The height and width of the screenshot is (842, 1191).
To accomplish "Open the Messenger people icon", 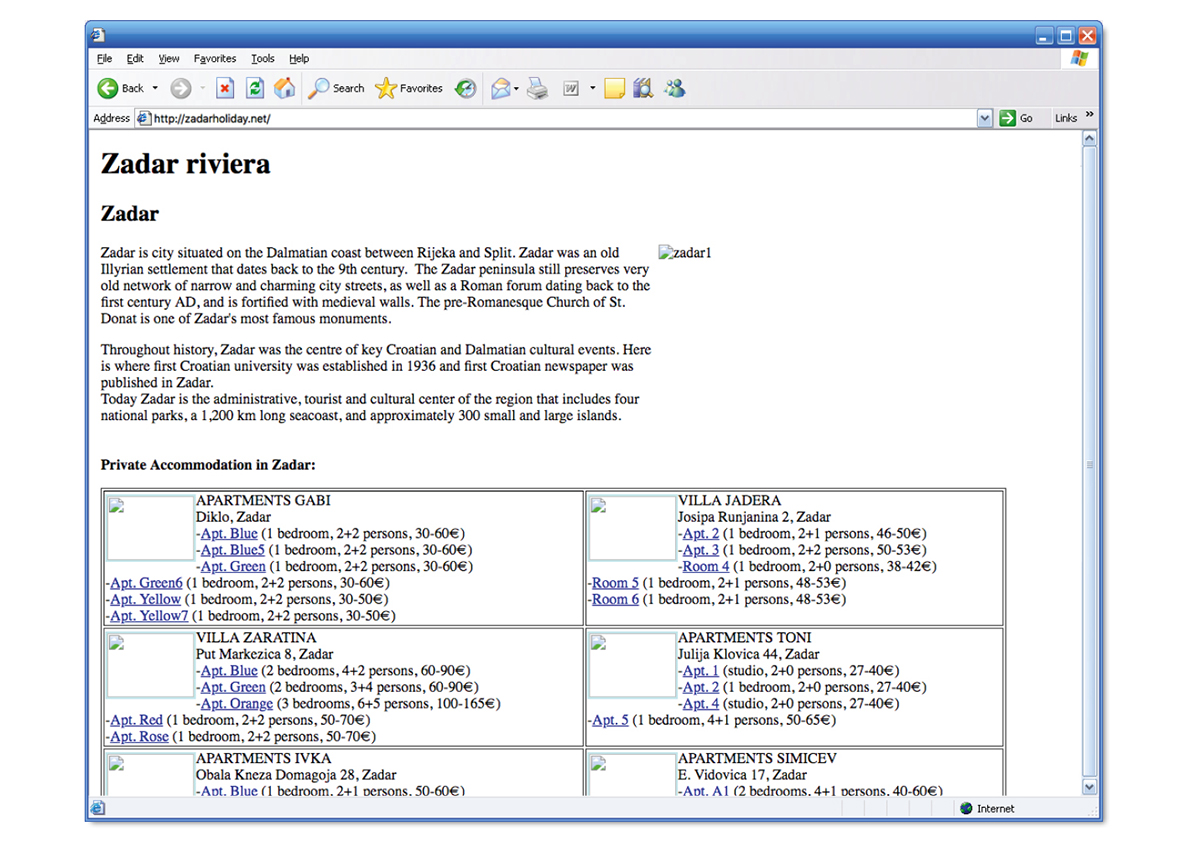I will click(x=675, y=88).
